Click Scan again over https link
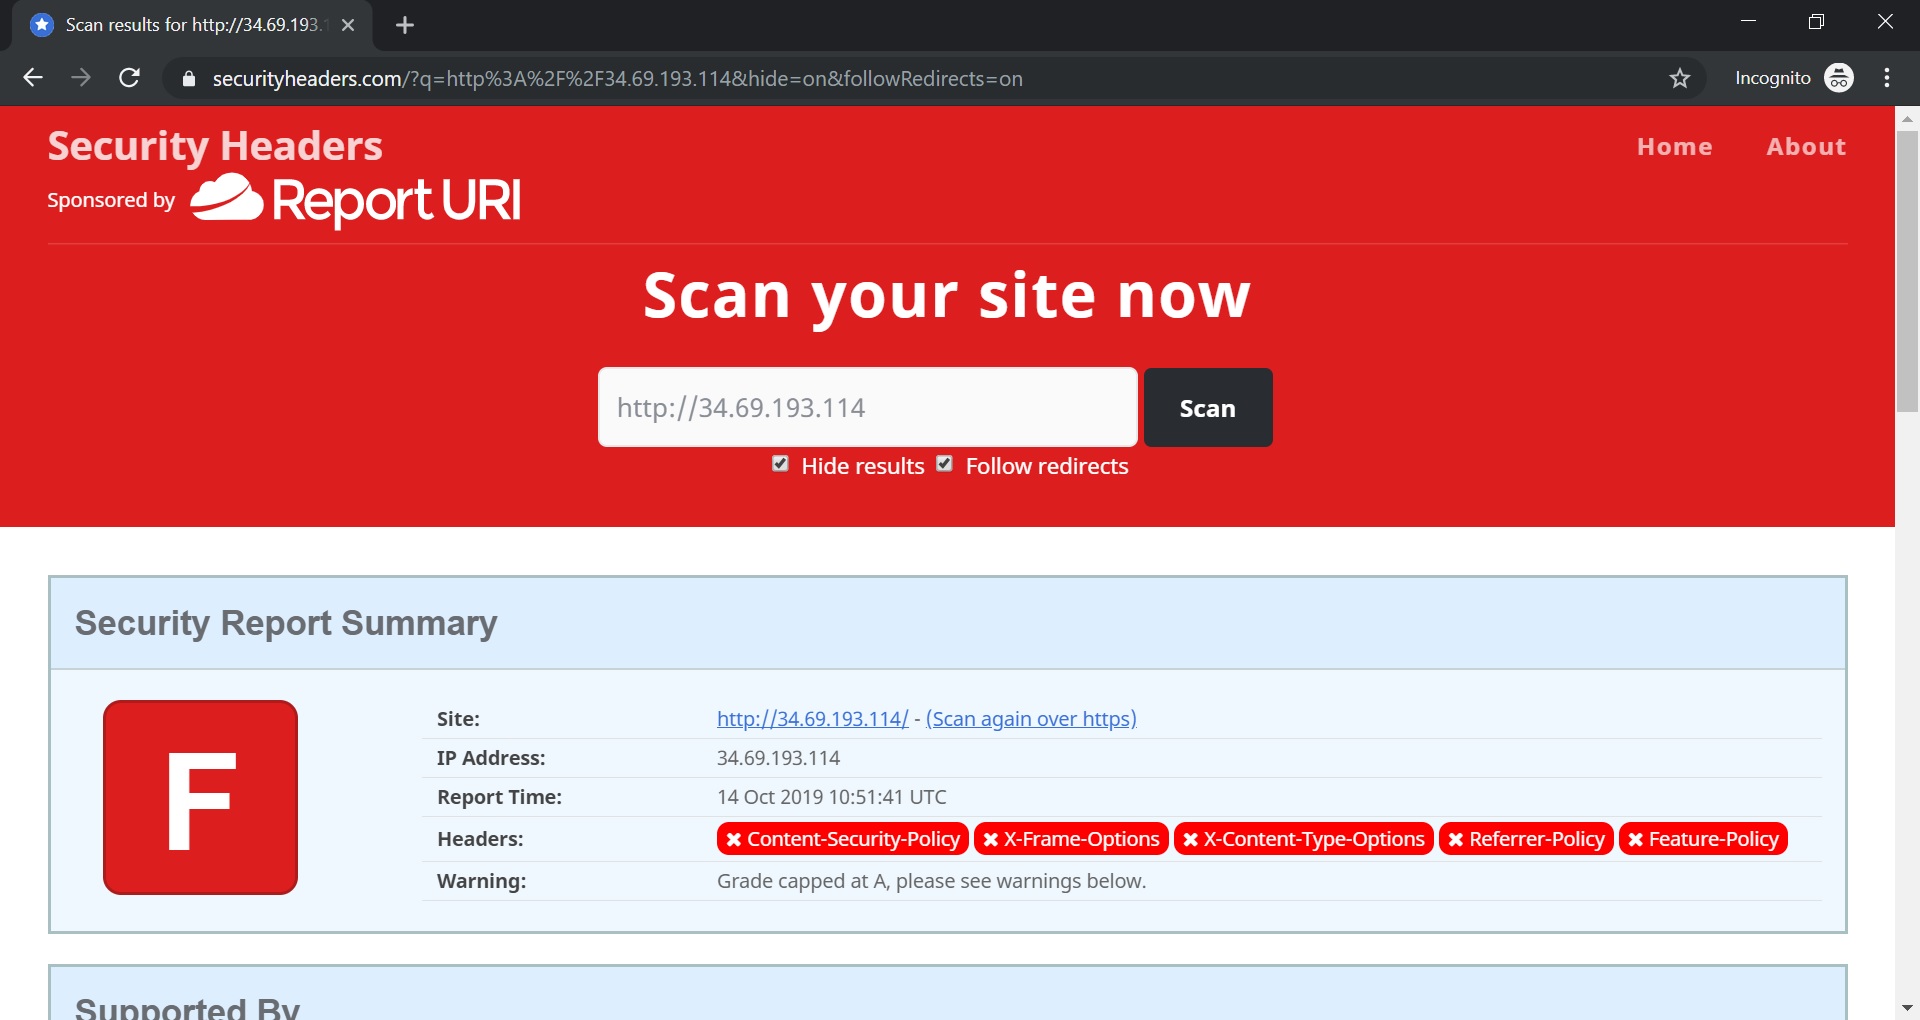The image size is (1920, 1020). pos(1031,719)
